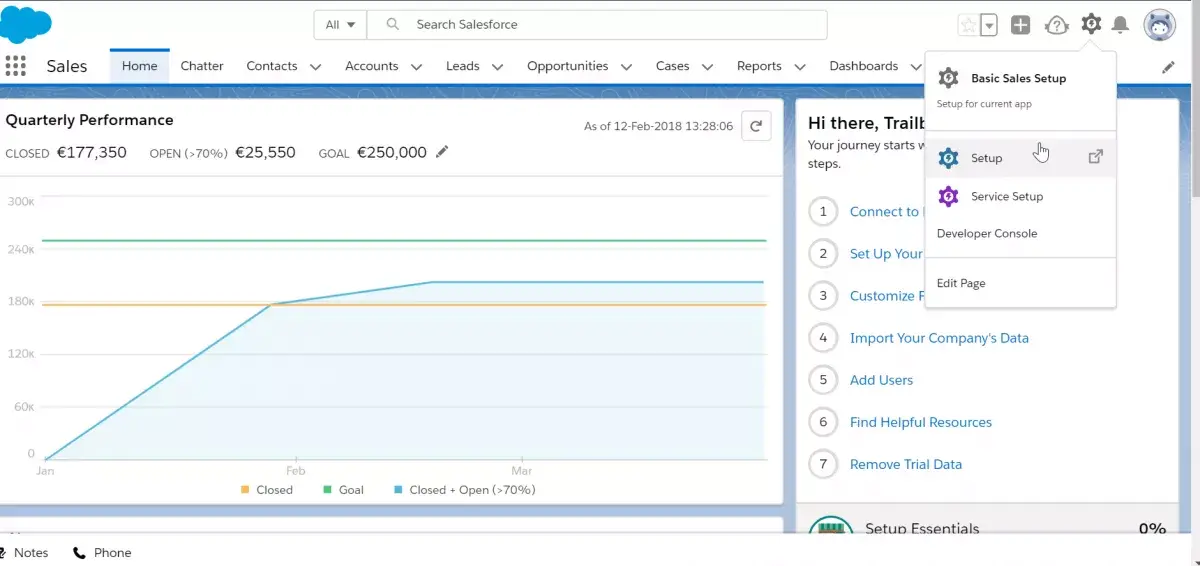Expand the Leads tab chevron
The width and height of the screenshot is (1200, 566).
point(498,67)
